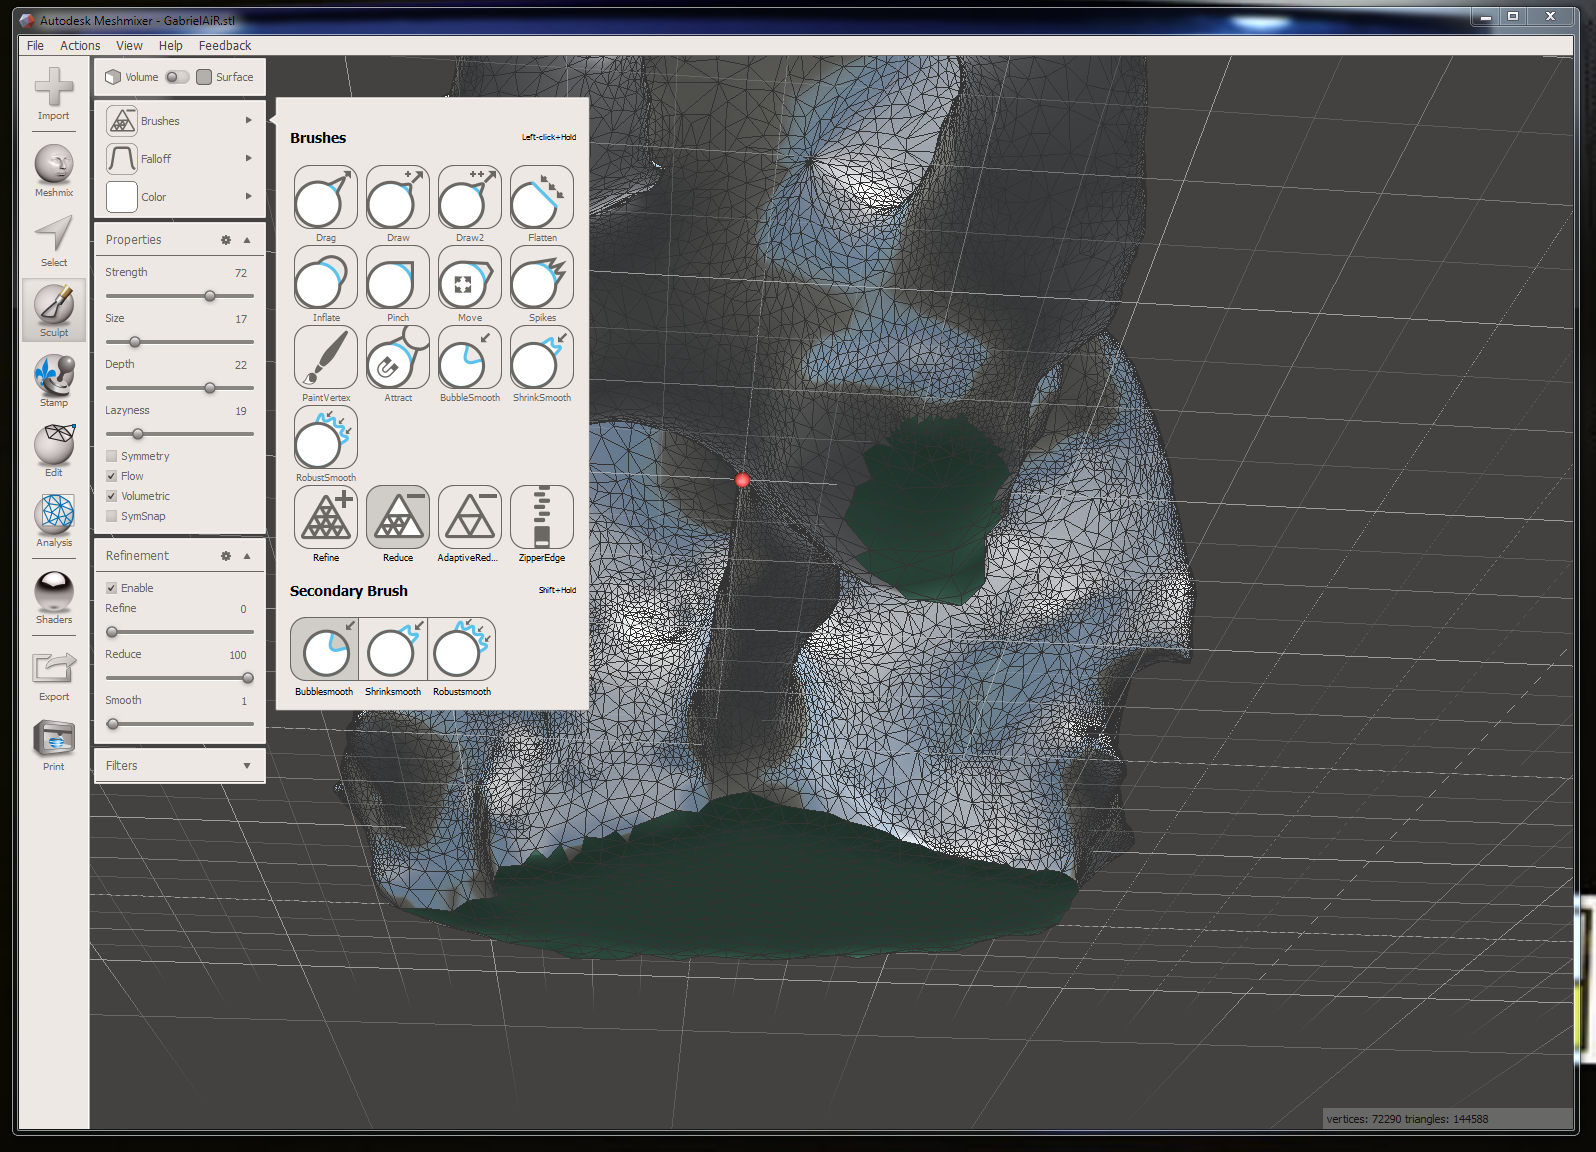Open the Meshmix tool
The image size is (1596, 1152).
[54, 170]
